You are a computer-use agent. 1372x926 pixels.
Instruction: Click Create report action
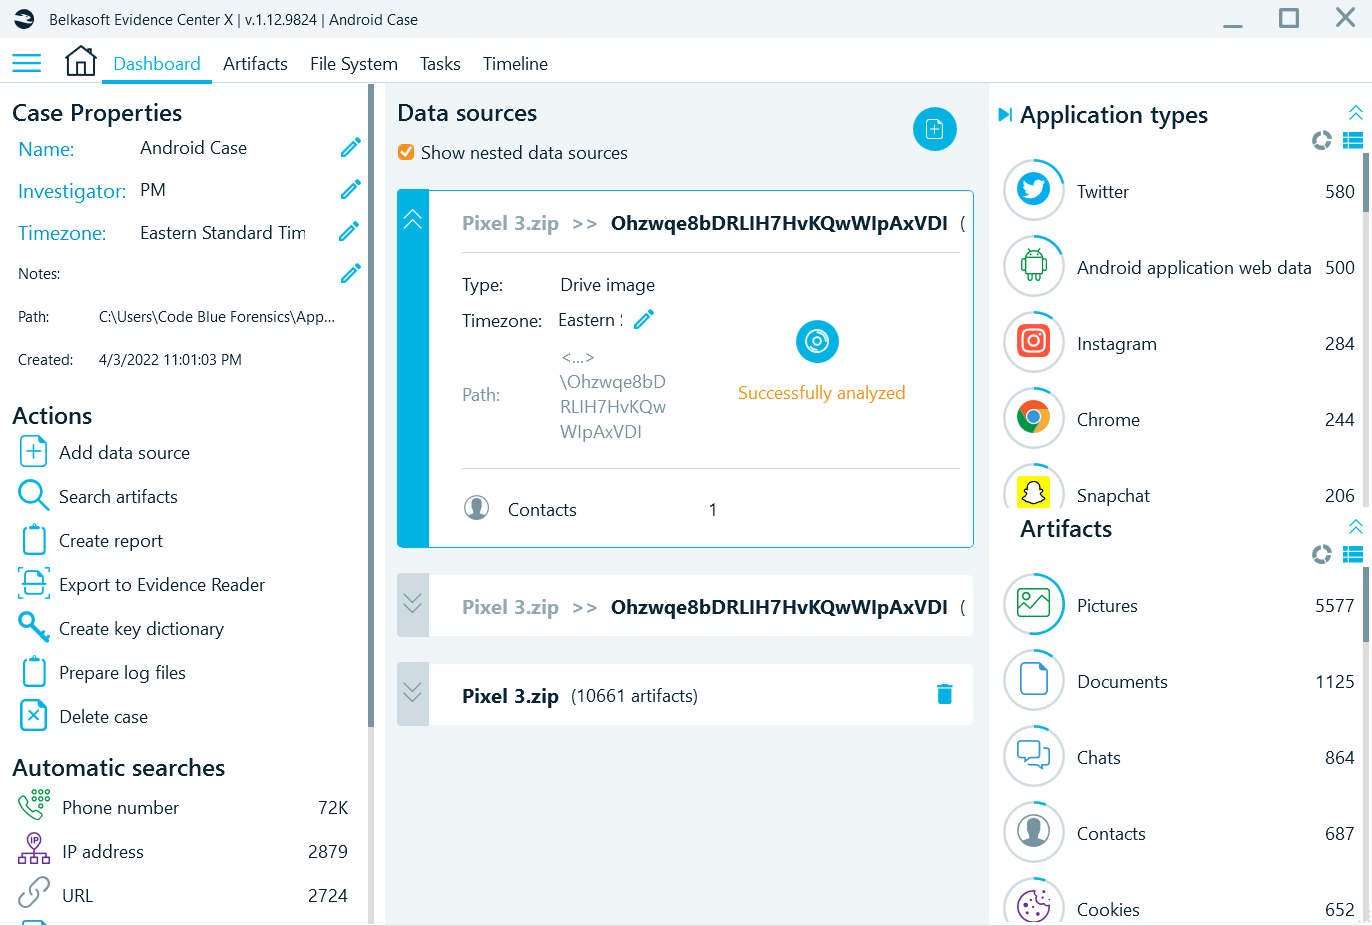click(x=110, y=541)
